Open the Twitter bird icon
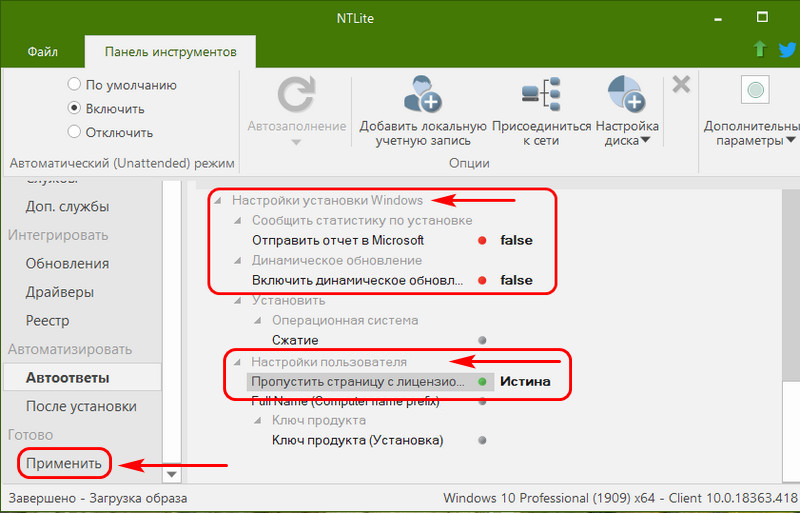This screenshot has width=800, height=513. 788,50
